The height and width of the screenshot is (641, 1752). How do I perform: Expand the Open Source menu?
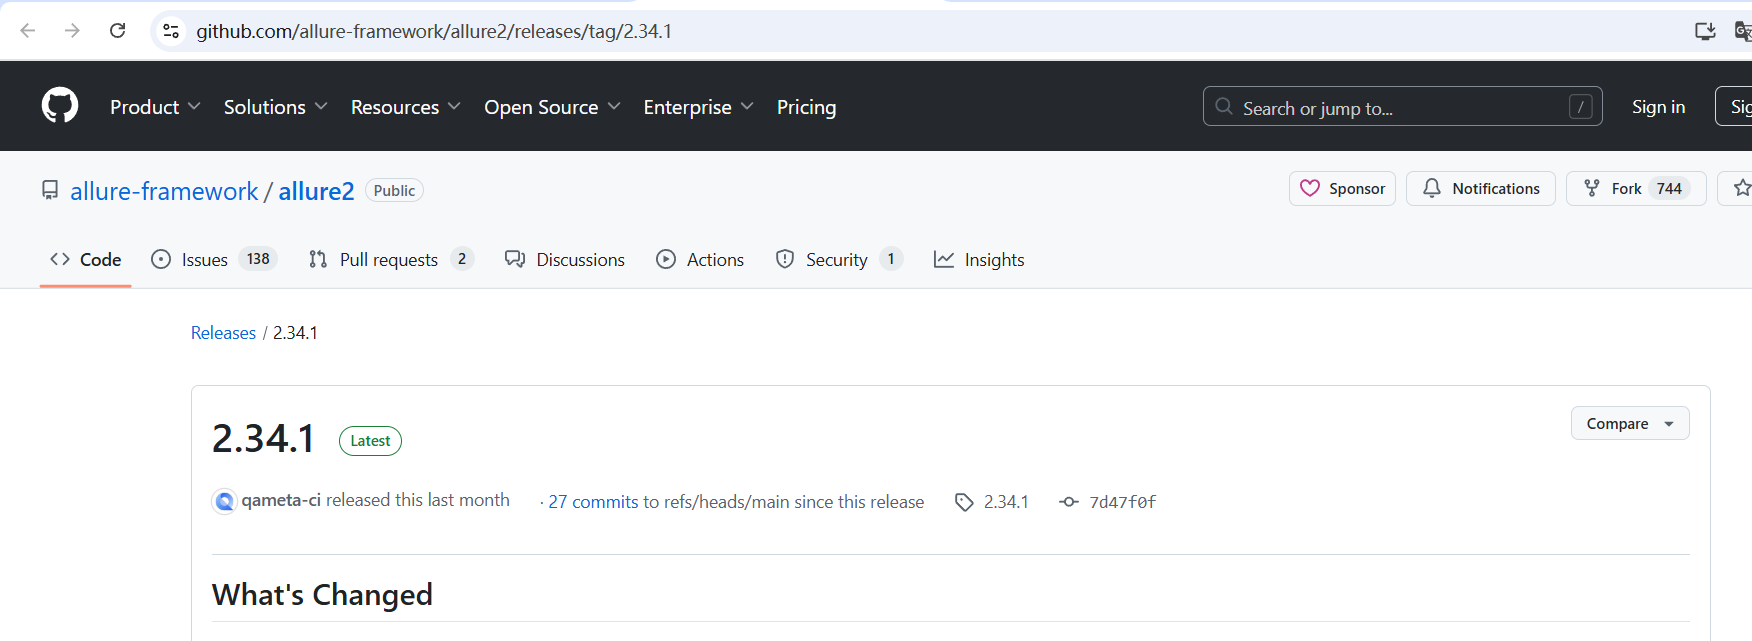(x=552, y=107)
